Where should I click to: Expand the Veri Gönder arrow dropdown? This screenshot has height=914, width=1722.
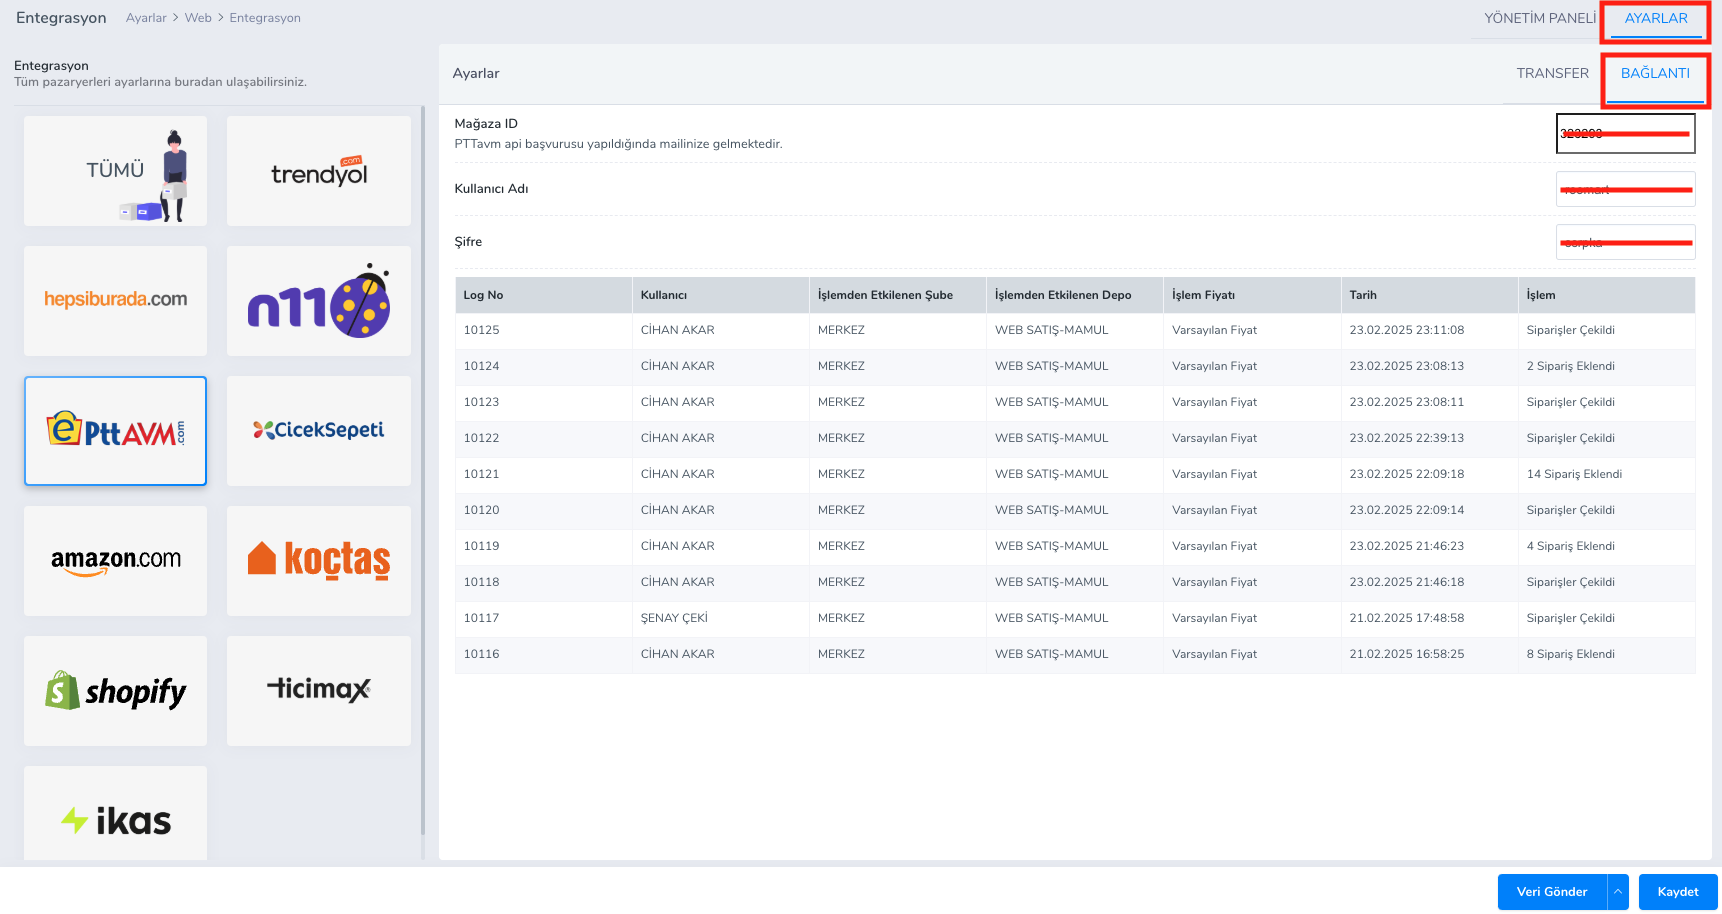pyautogui.click(x=1617, y=892)
